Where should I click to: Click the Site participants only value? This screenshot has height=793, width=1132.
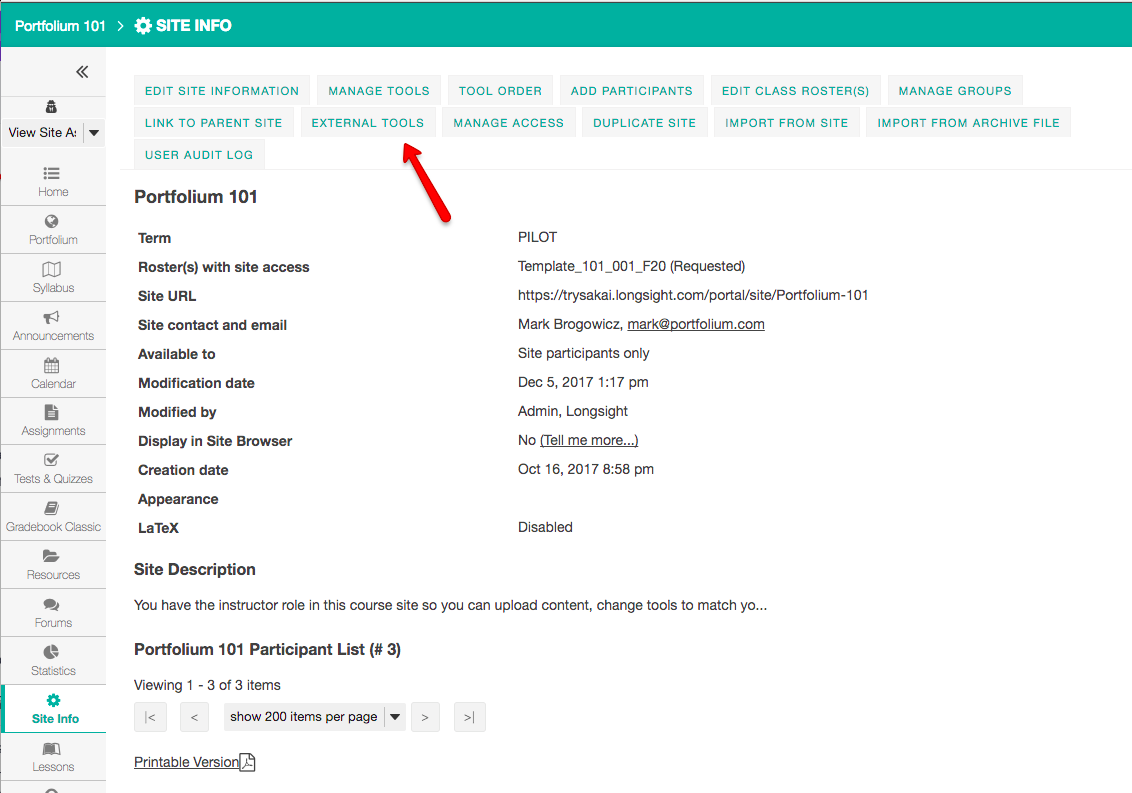(x=583, y=353)
